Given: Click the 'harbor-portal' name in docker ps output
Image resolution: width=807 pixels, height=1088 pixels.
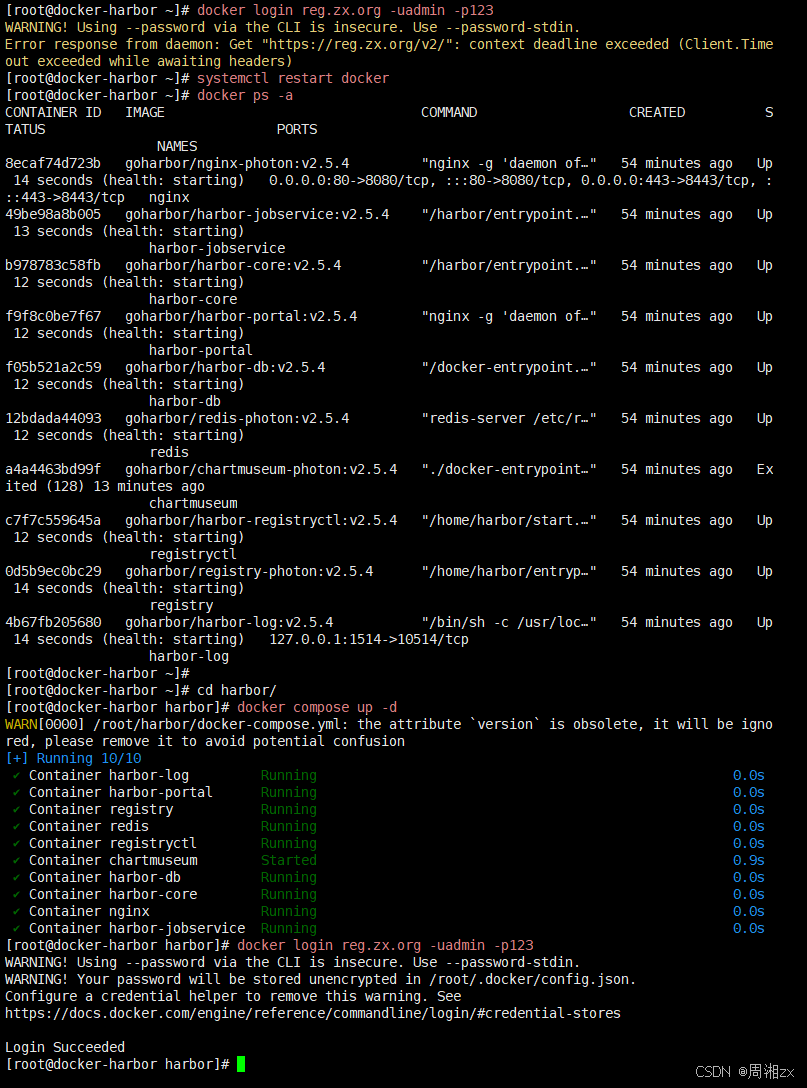Looking at the screenshot, I should coord(201,350).
